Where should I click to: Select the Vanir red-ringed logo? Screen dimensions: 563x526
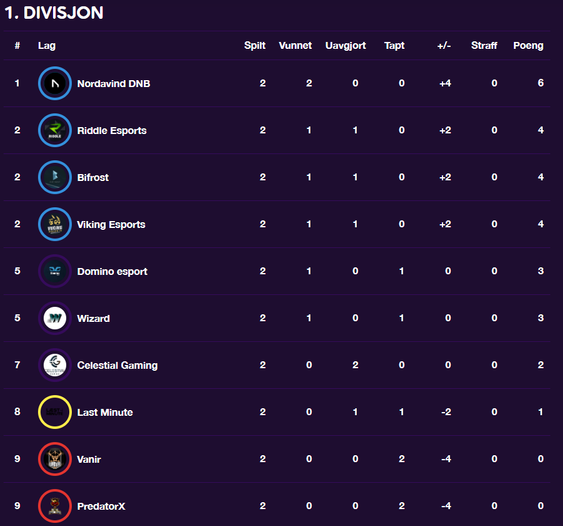[55, 459]
